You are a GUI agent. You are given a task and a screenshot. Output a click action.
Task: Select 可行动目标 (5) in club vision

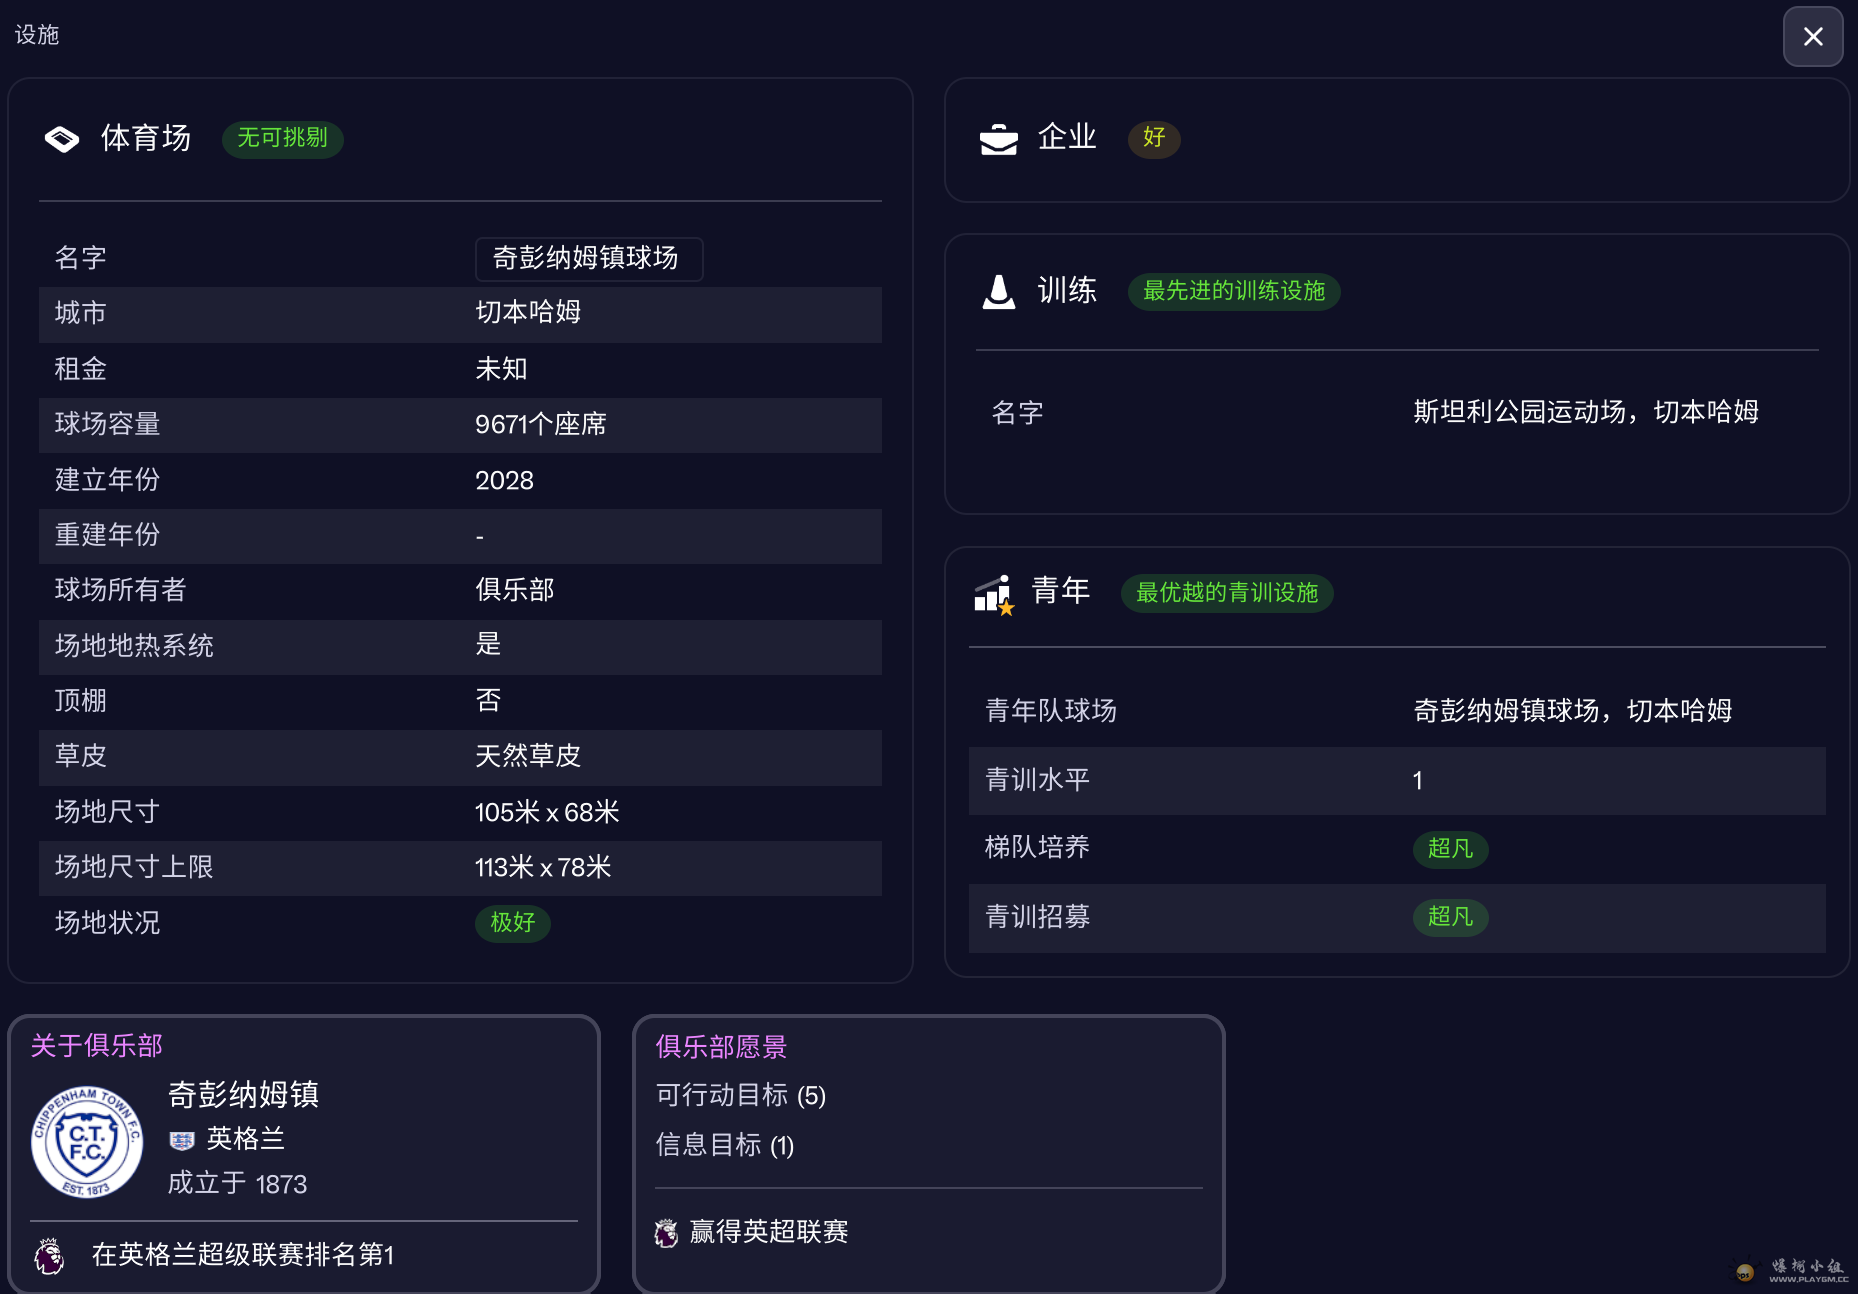point(740,1096)
